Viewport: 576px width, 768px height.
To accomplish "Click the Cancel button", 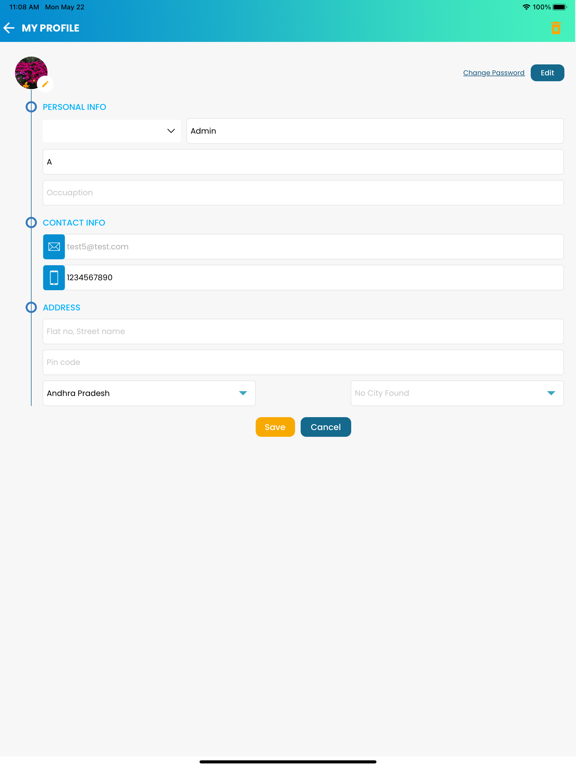I will tap(326, 427).
